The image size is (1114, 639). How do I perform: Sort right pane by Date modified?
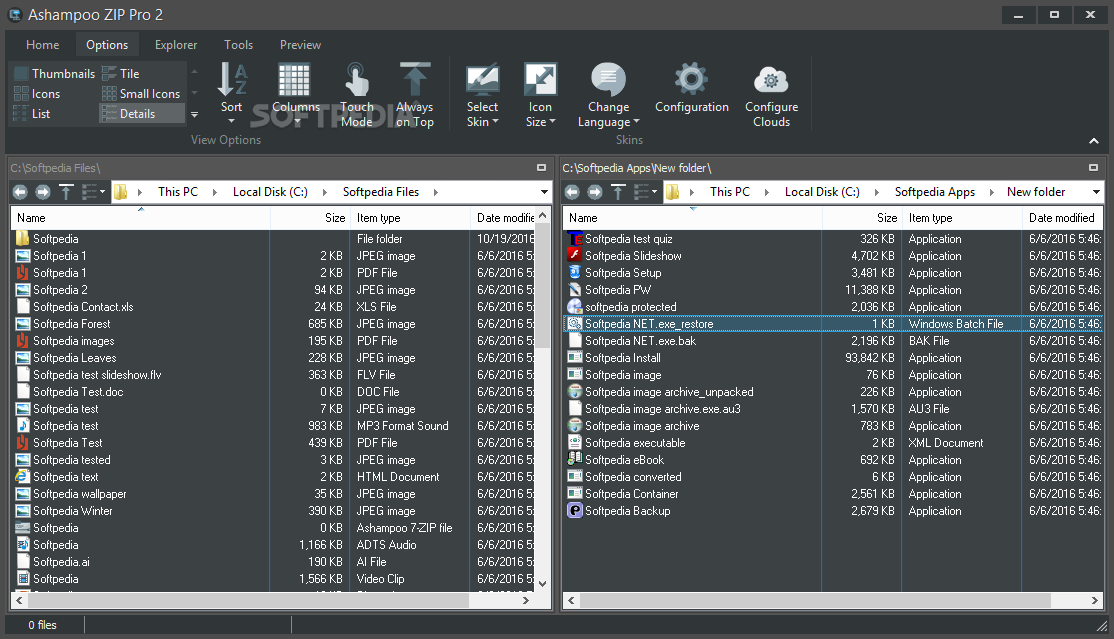point(1061,218)
